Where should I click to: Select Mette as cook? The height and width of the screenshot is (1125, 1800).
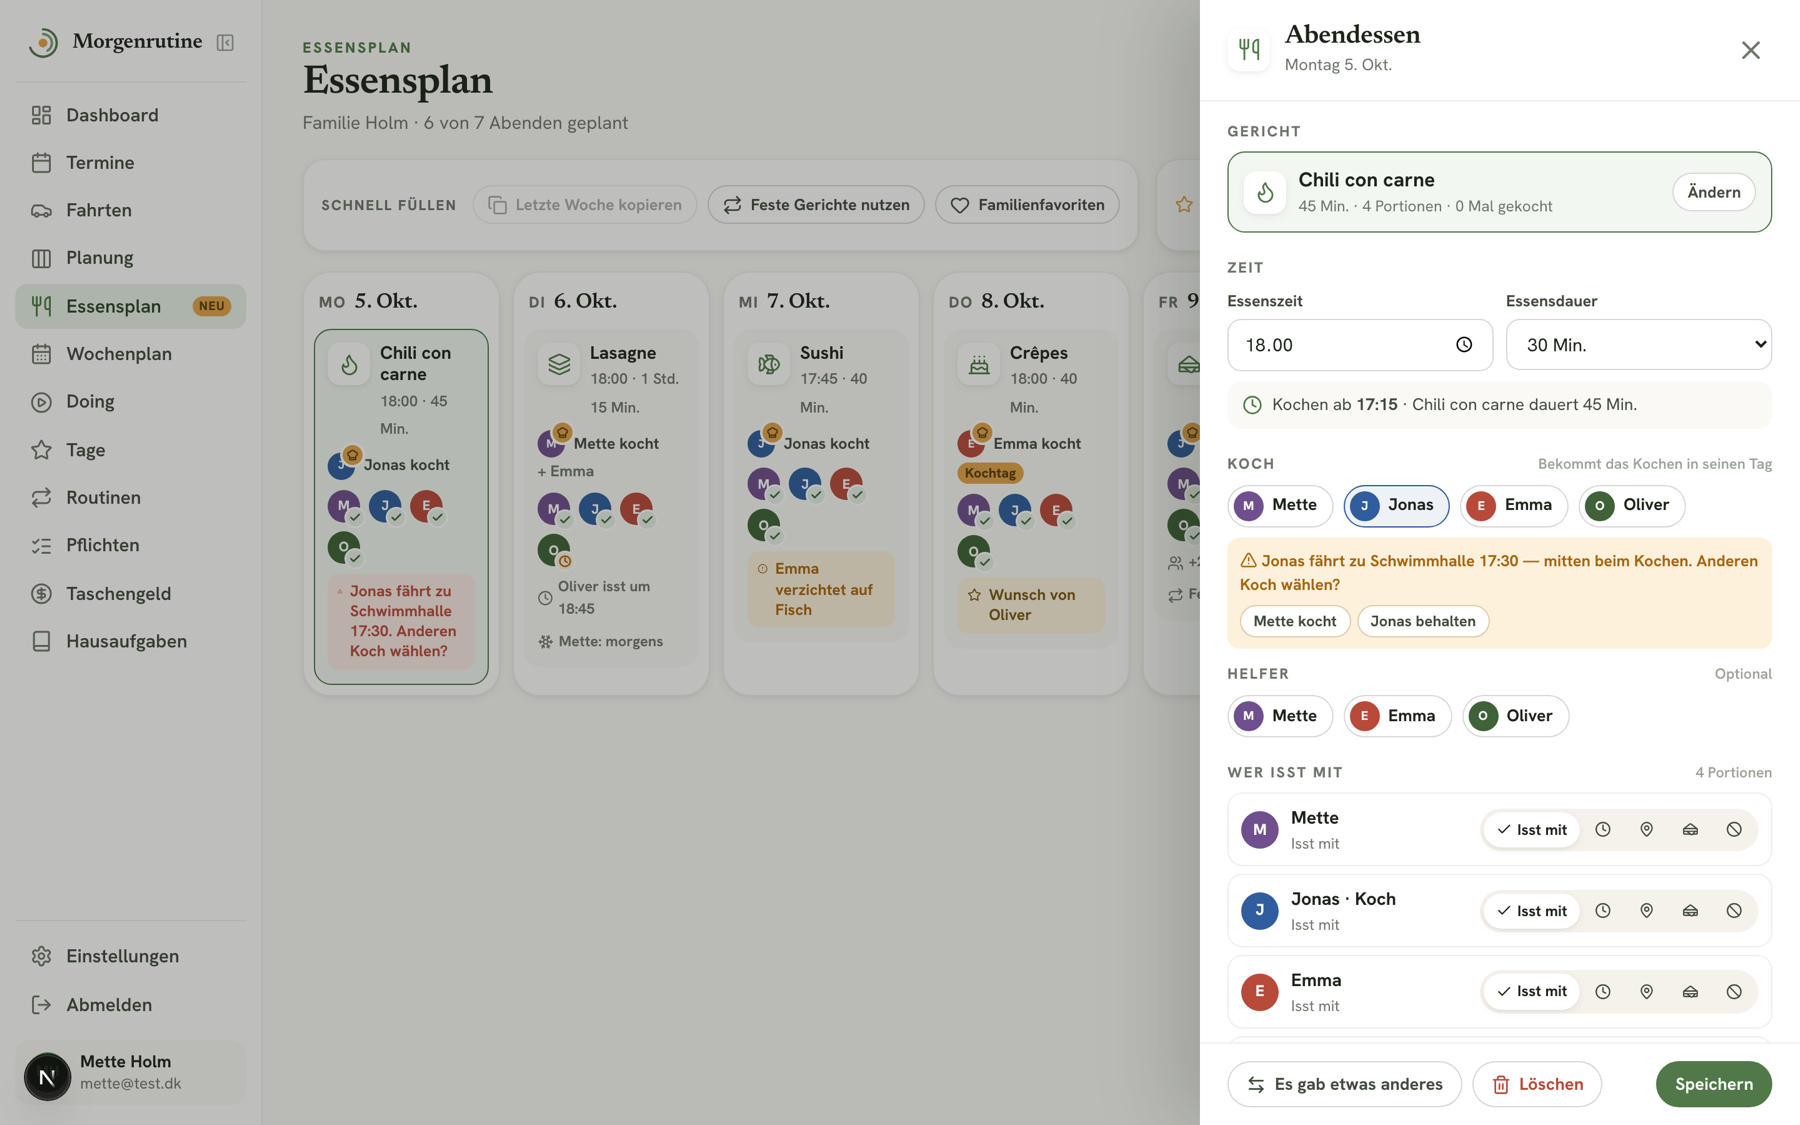pyautogui.click(x=1279, y=505)
